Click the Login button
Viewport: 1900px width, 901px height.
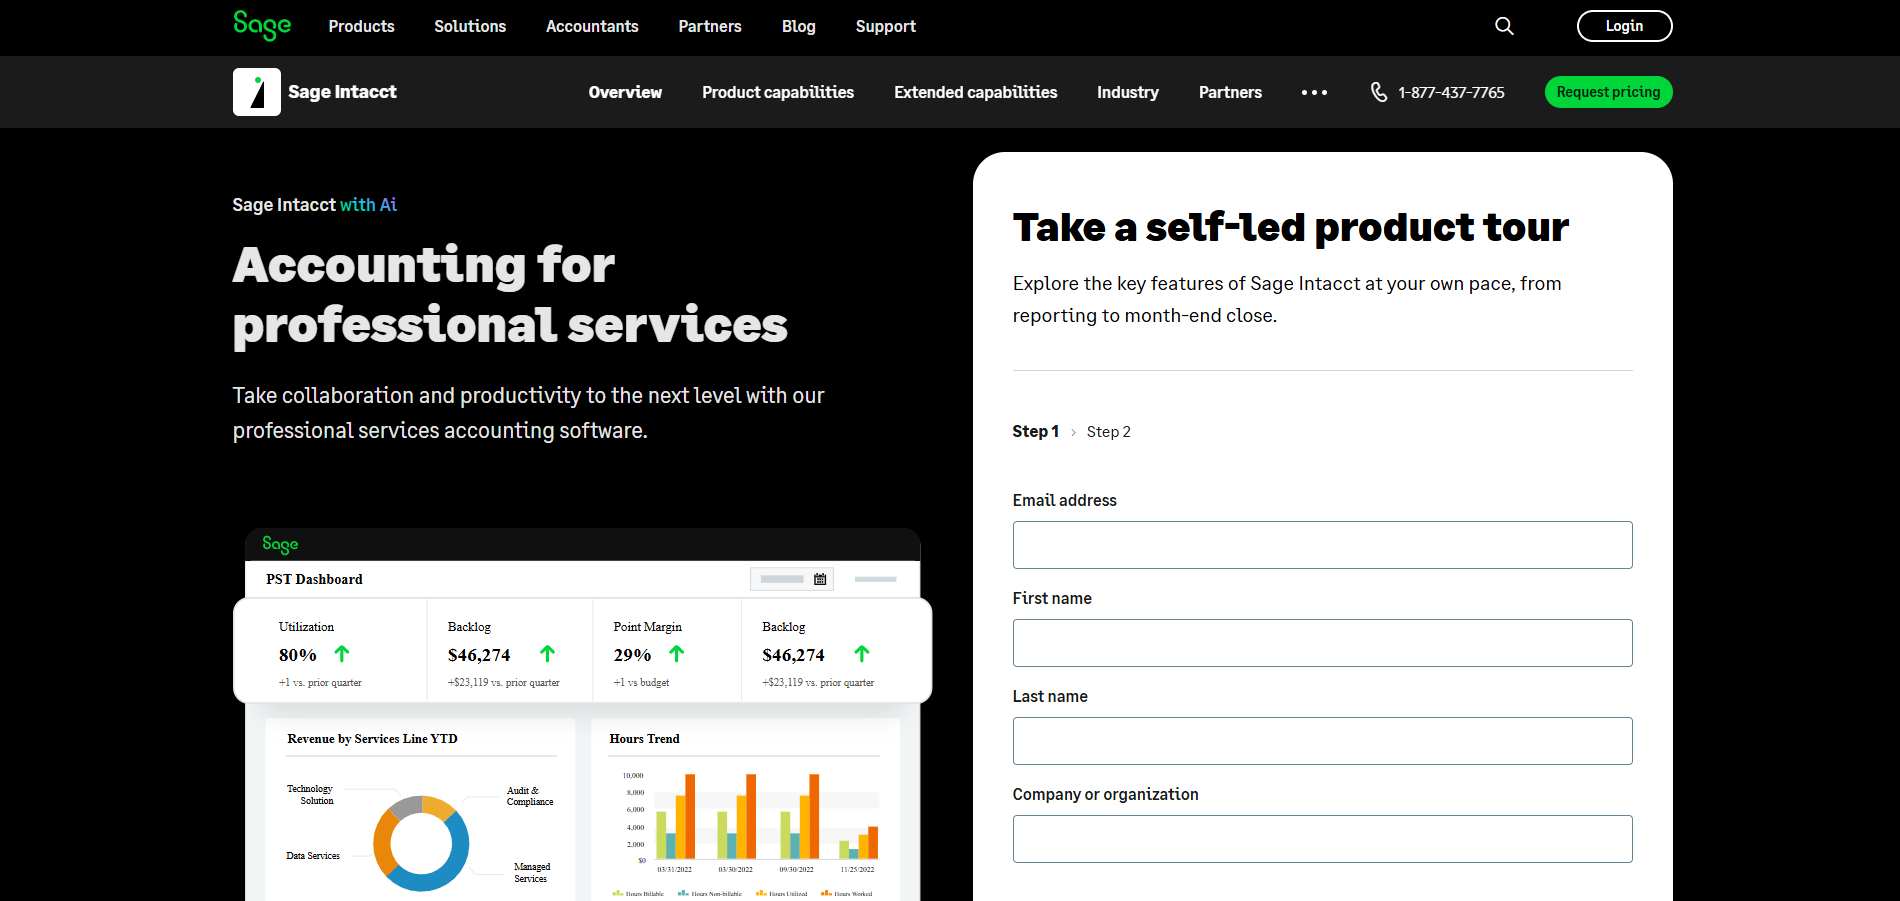(1624, 26)
